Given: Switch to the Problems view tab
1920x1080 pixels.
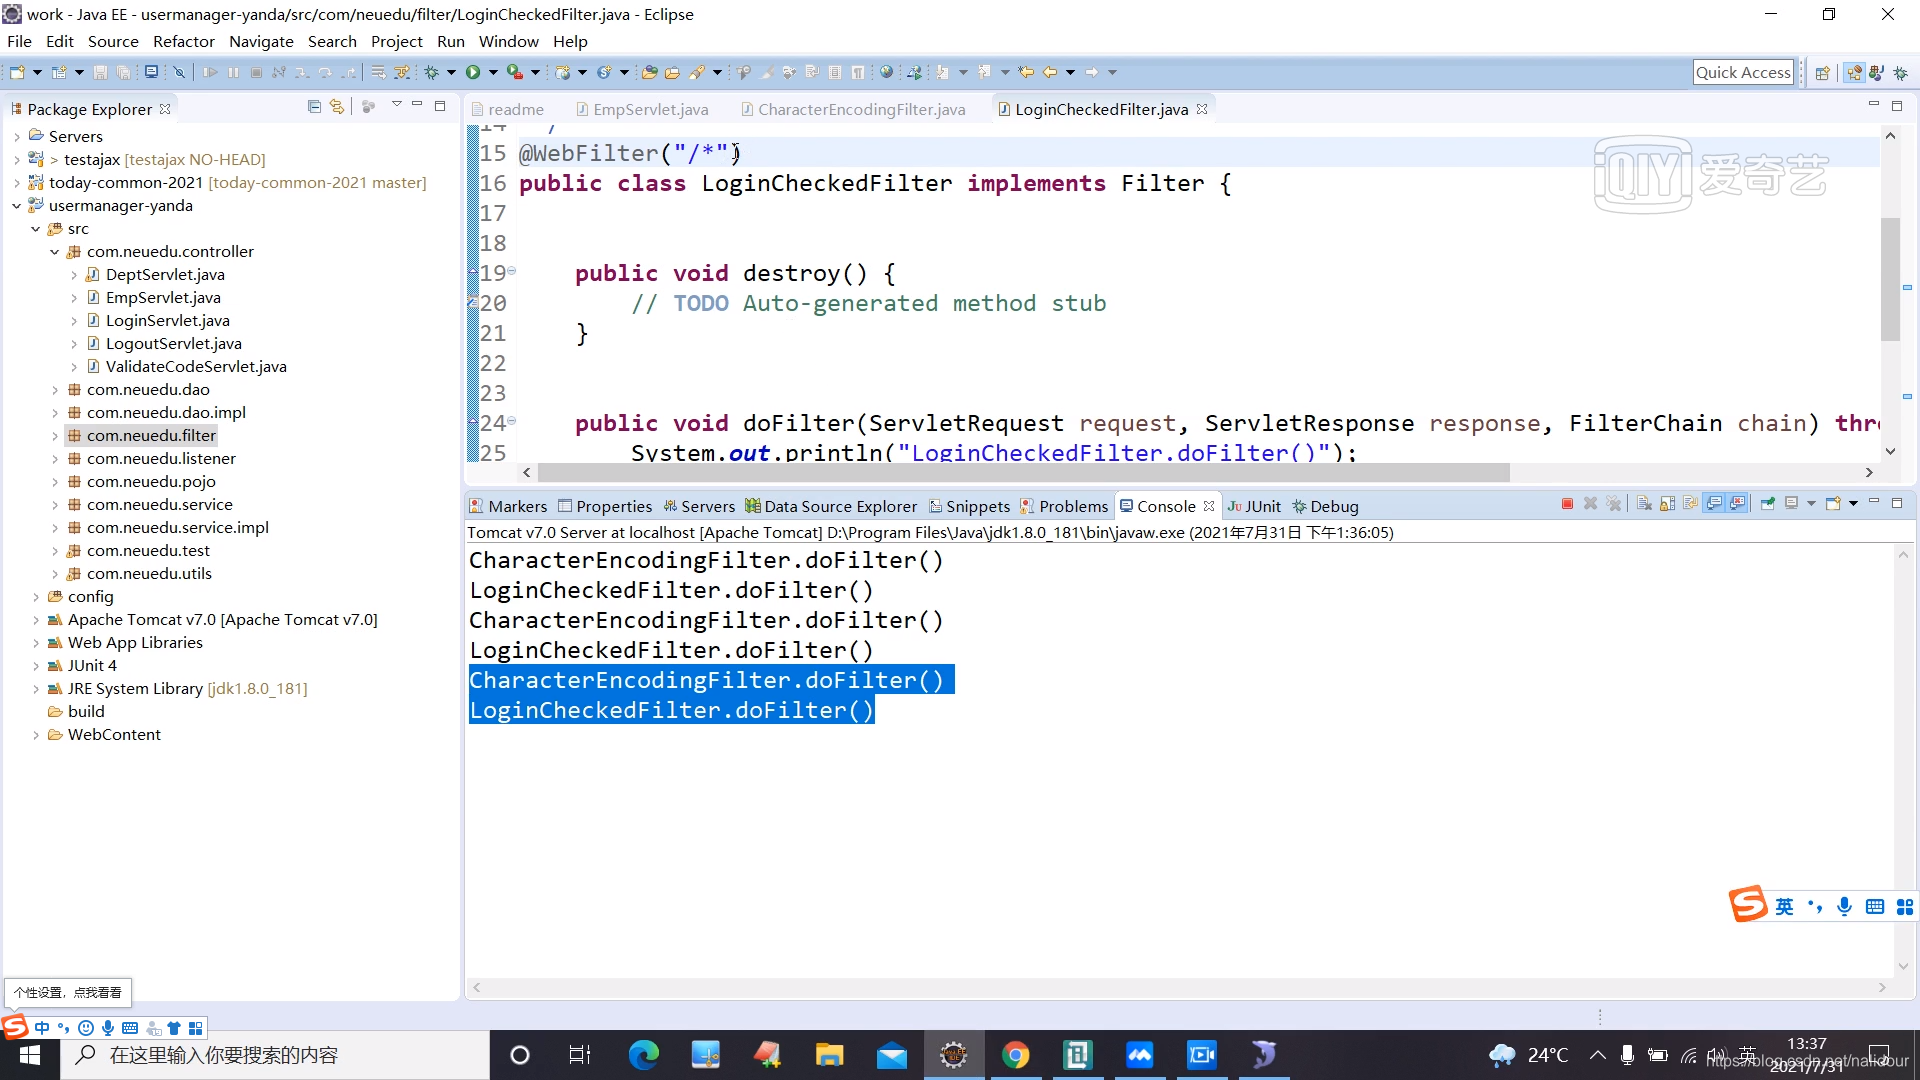Looking at the screenshot, I should 1064,506.
